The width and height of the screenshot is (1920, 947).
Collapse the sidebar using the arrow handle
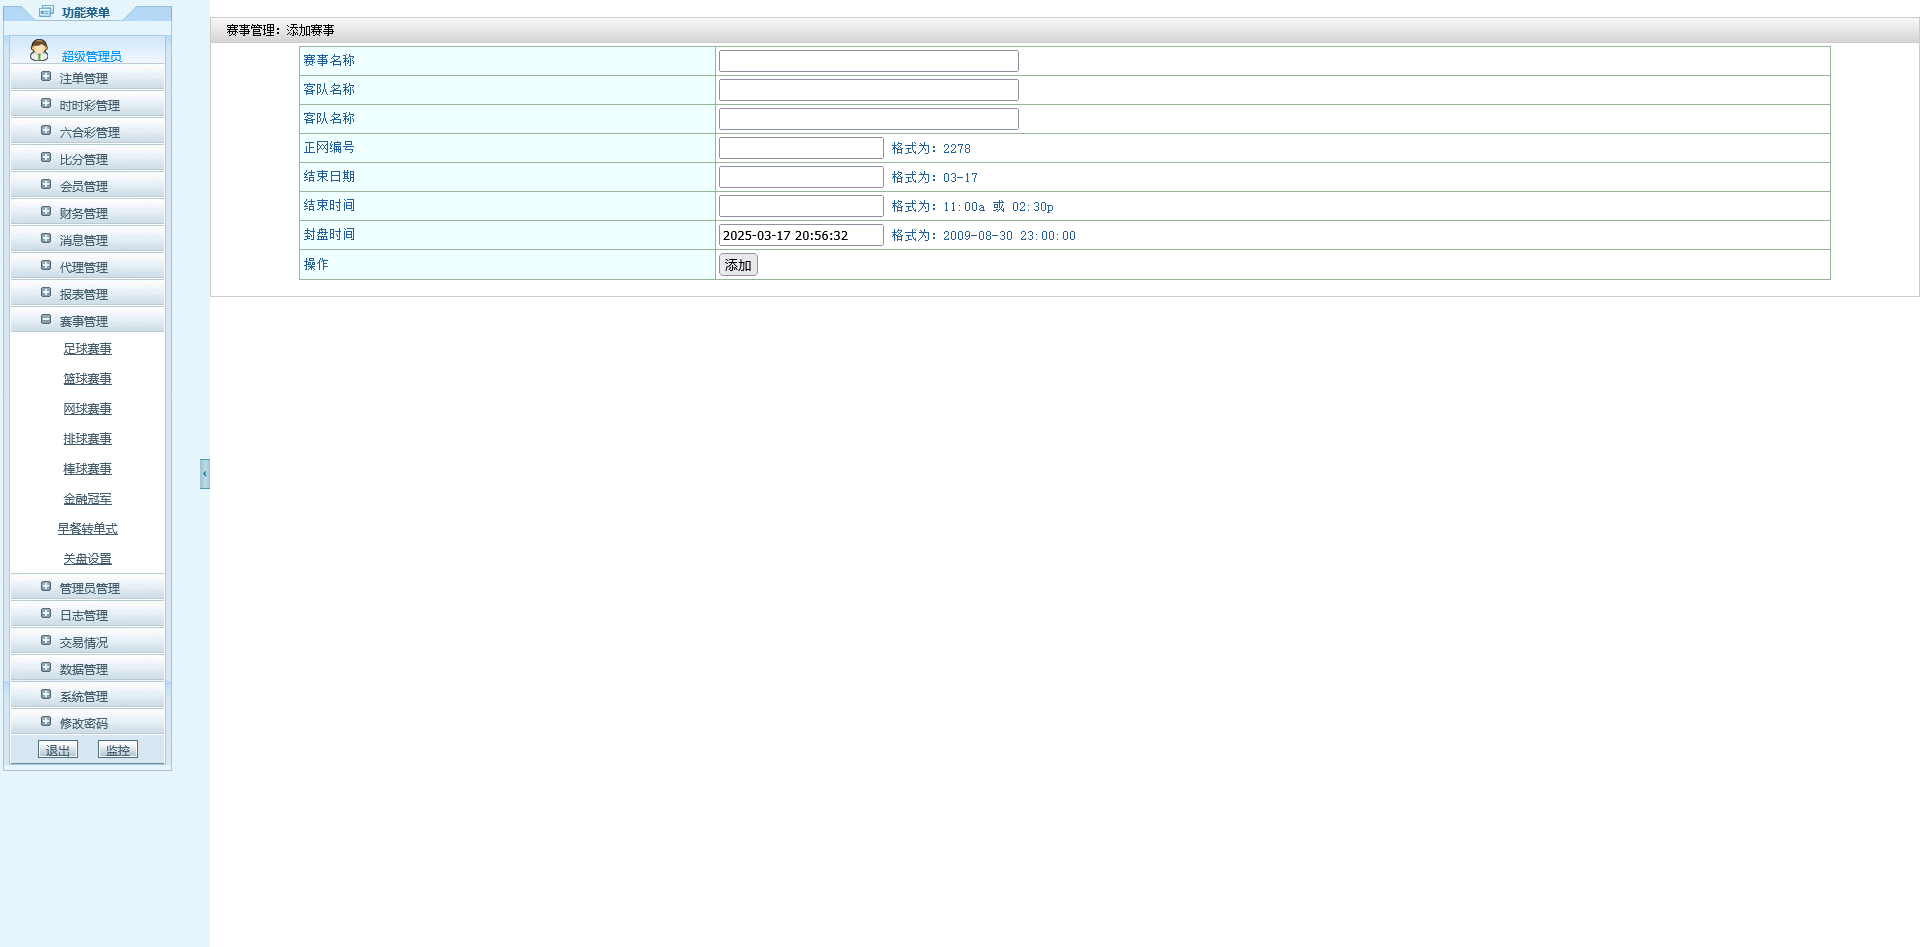(204, 473)
